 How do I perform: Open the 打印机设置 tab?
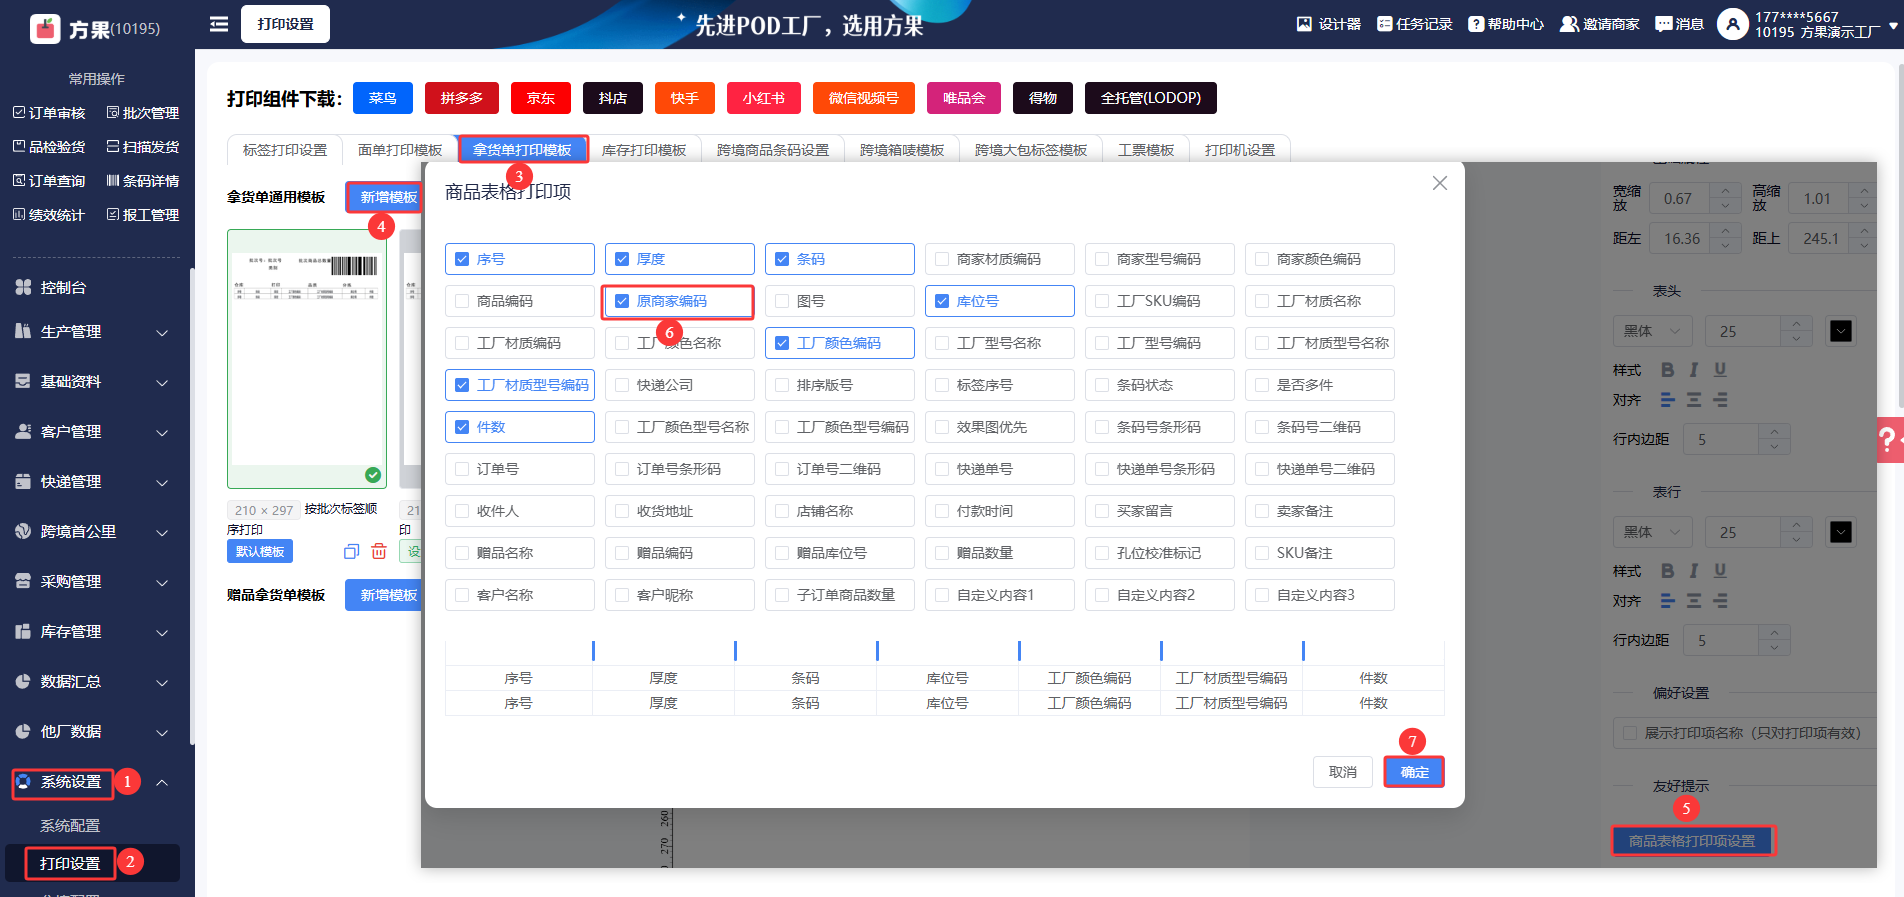(x=1239, y=150)
